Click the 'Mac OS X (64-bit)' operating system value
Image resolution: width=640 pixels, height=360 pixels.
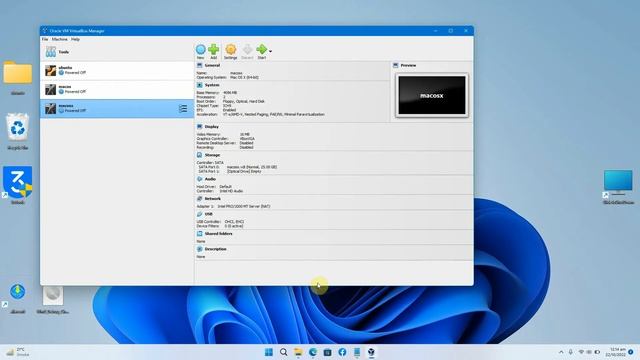244,77
